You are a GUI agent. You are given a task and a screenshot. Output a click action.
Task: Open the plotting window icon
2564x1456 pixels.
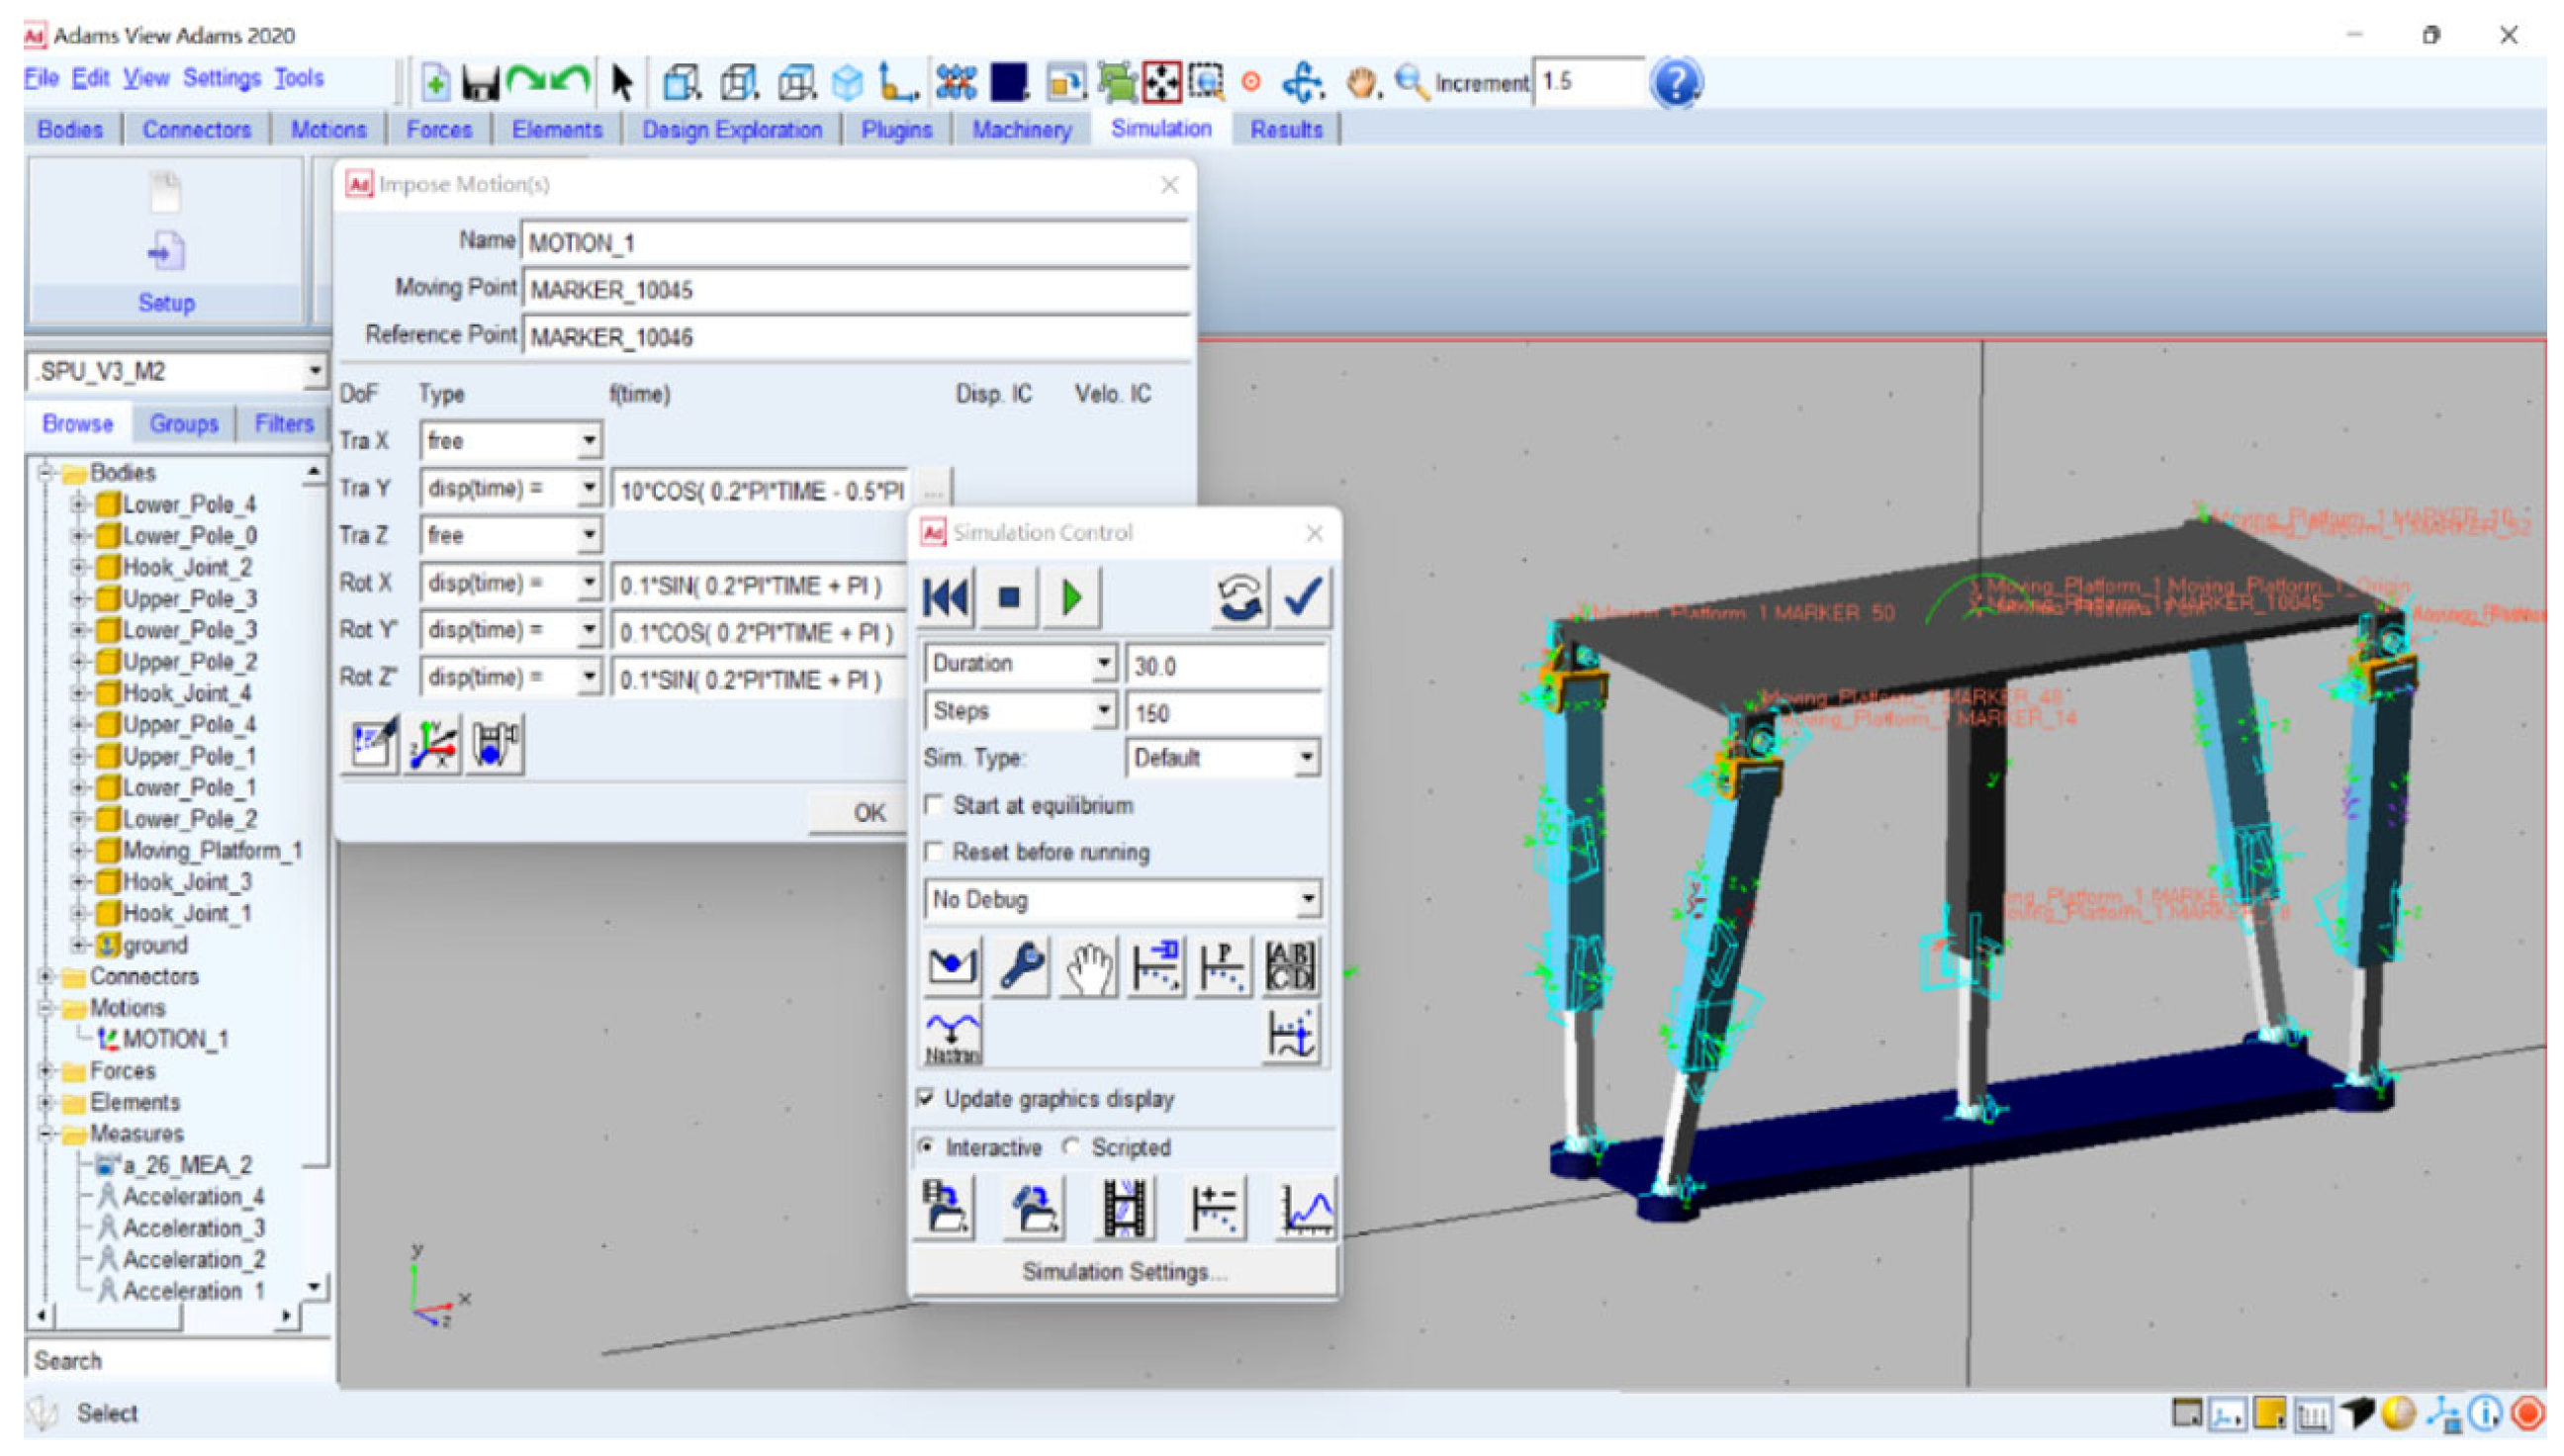point(1306,1209)
